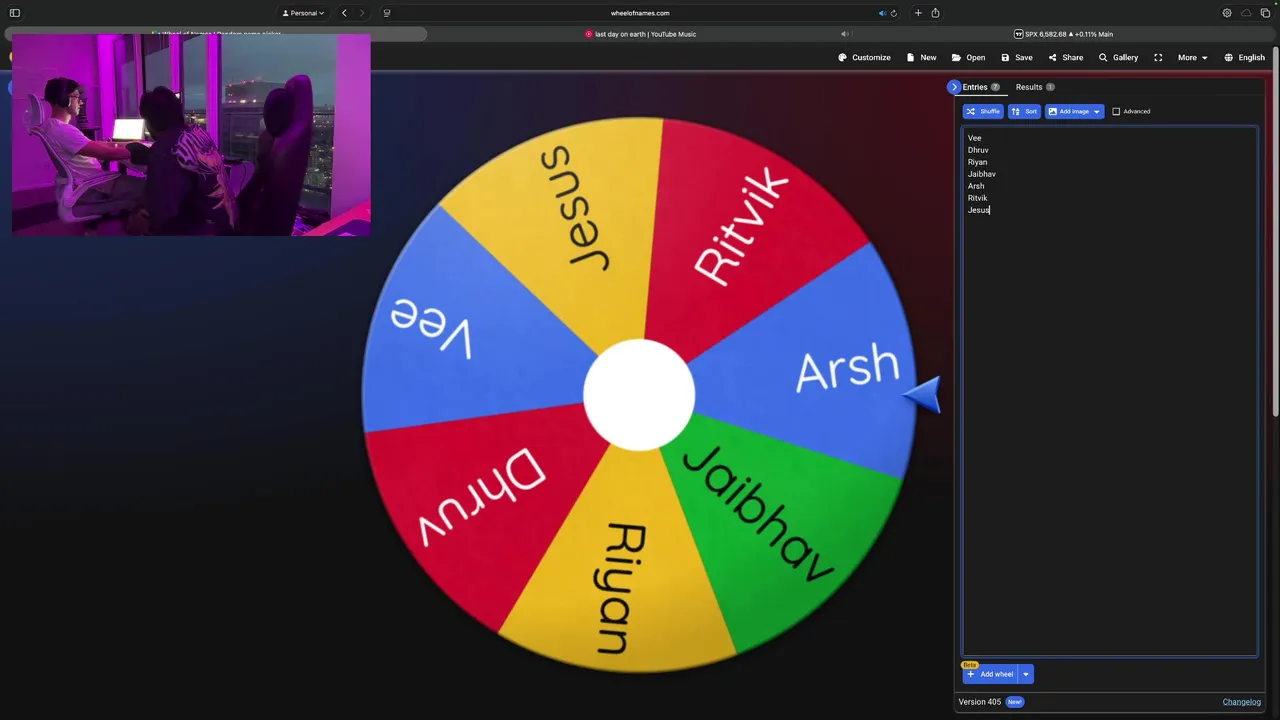Click the entry 'Jaibhav' in the list
The height and width of the screenshot is (720, 1280).
[982, 174]
